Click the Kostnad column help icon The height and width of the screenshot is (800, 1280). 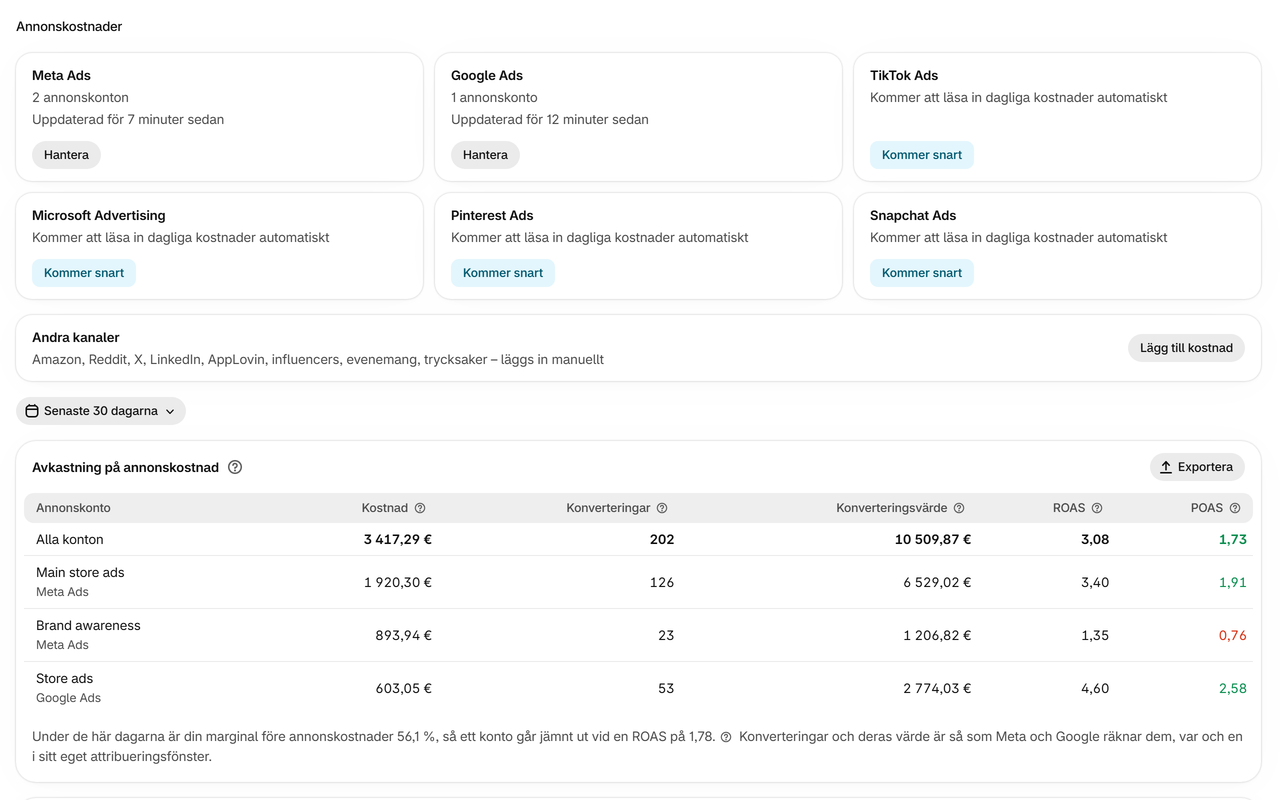[x=420, y=508]
